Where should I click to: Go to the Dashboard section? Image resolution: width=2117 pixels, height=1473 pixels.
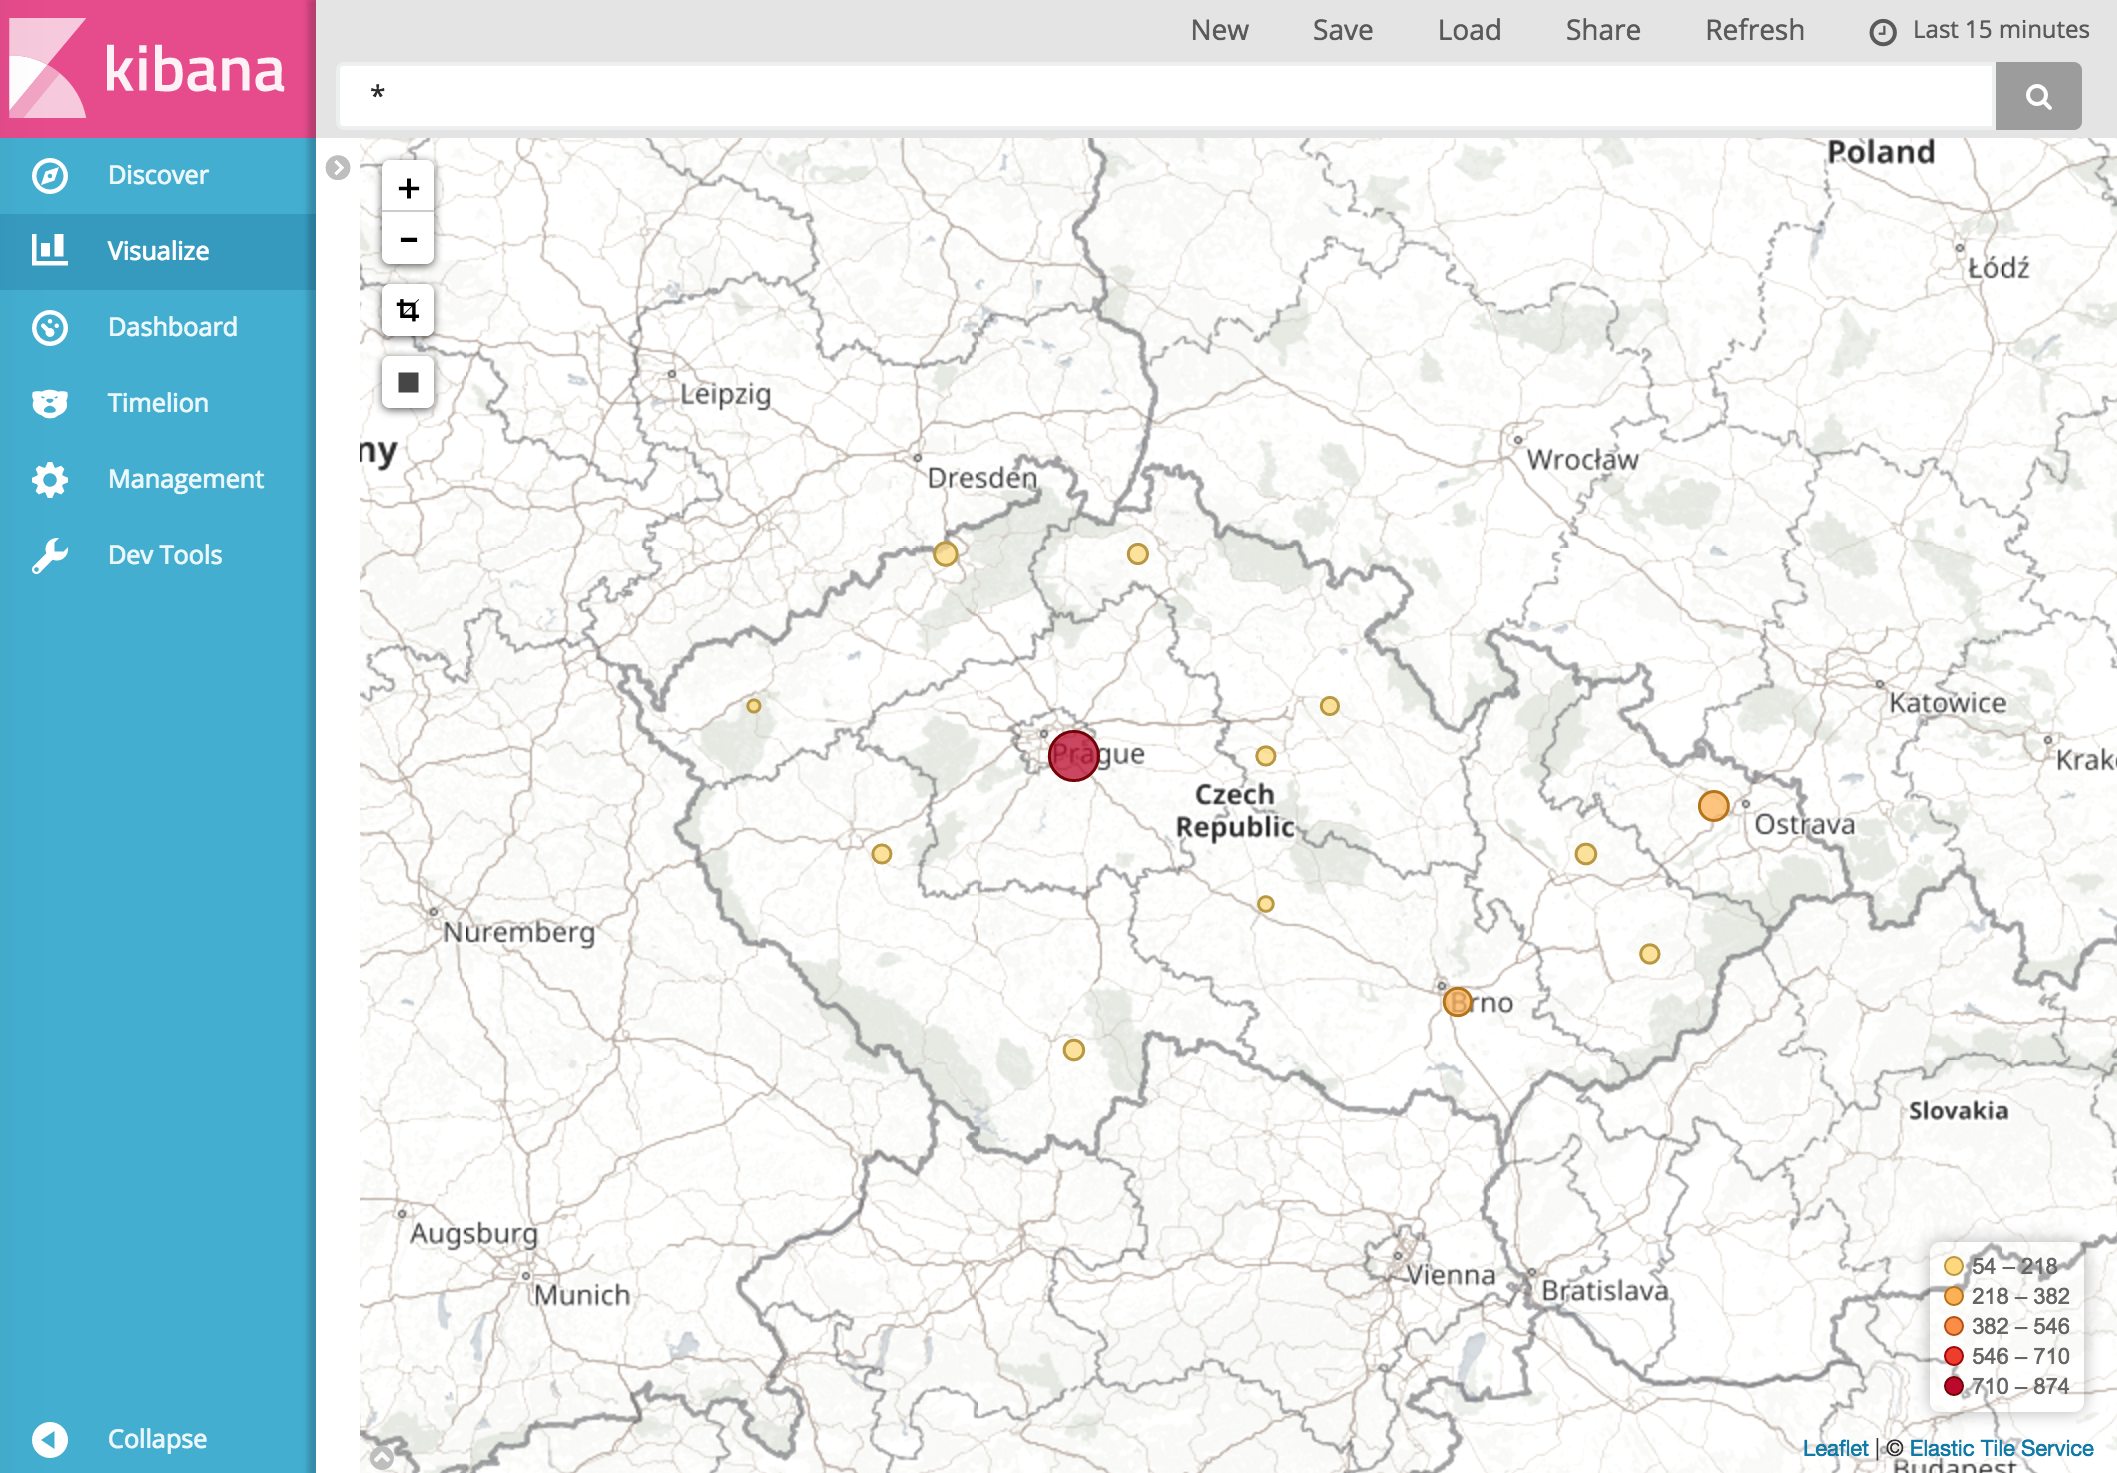click(172, 327)
